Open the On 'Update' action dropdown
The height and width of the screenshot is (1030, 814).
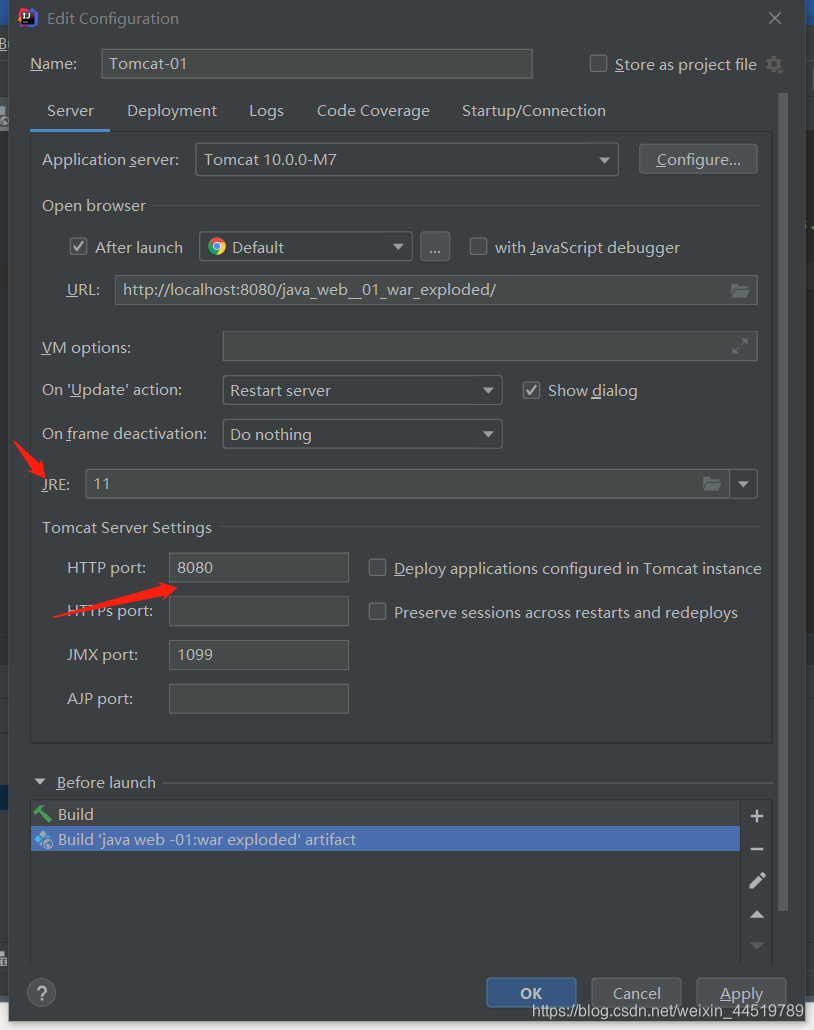[x=363, y=390]
